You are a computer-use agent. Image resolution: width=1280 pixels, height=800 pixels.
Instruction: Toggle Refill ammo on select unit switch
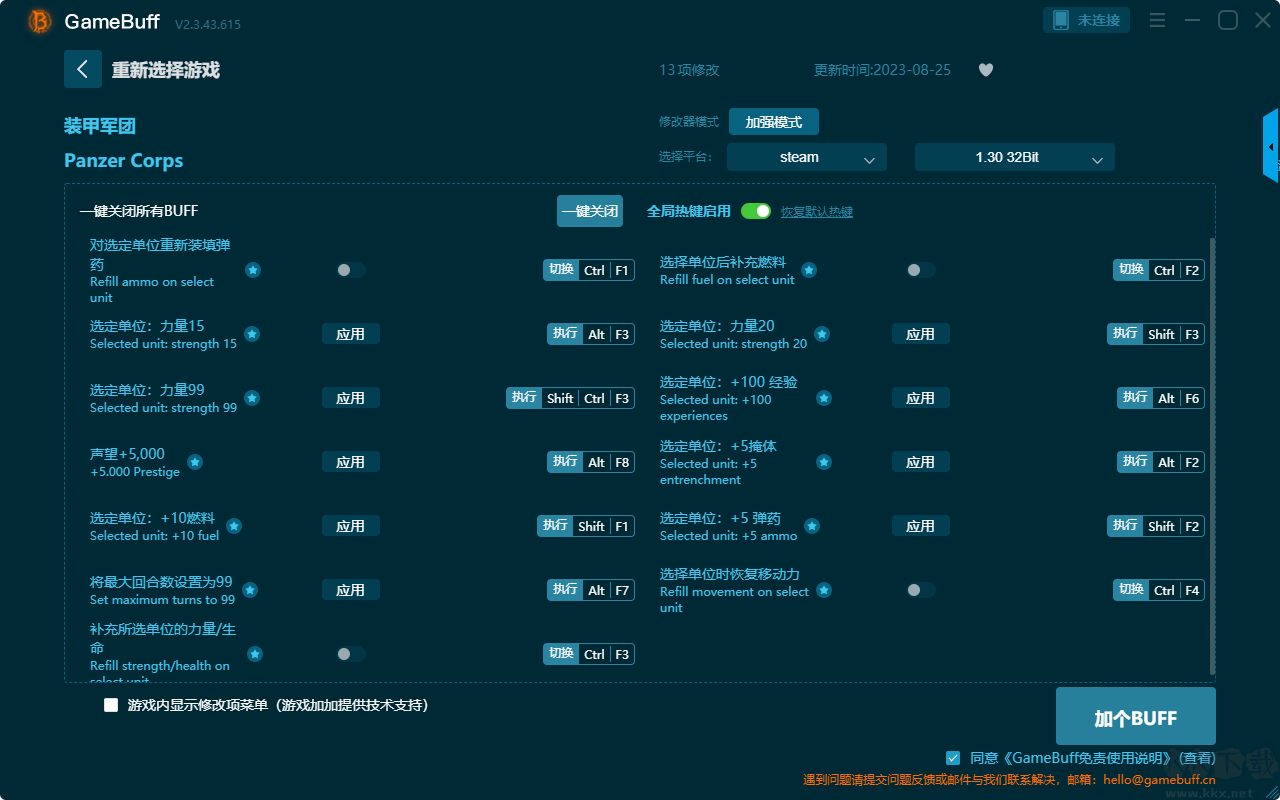click(x=351, y=270)
